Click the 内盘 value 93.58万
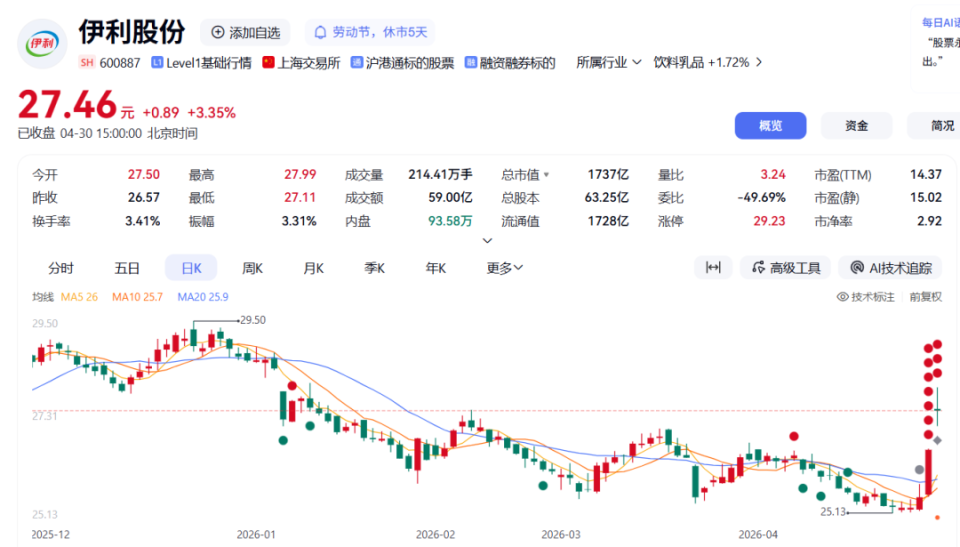 [x=450, y=221]
